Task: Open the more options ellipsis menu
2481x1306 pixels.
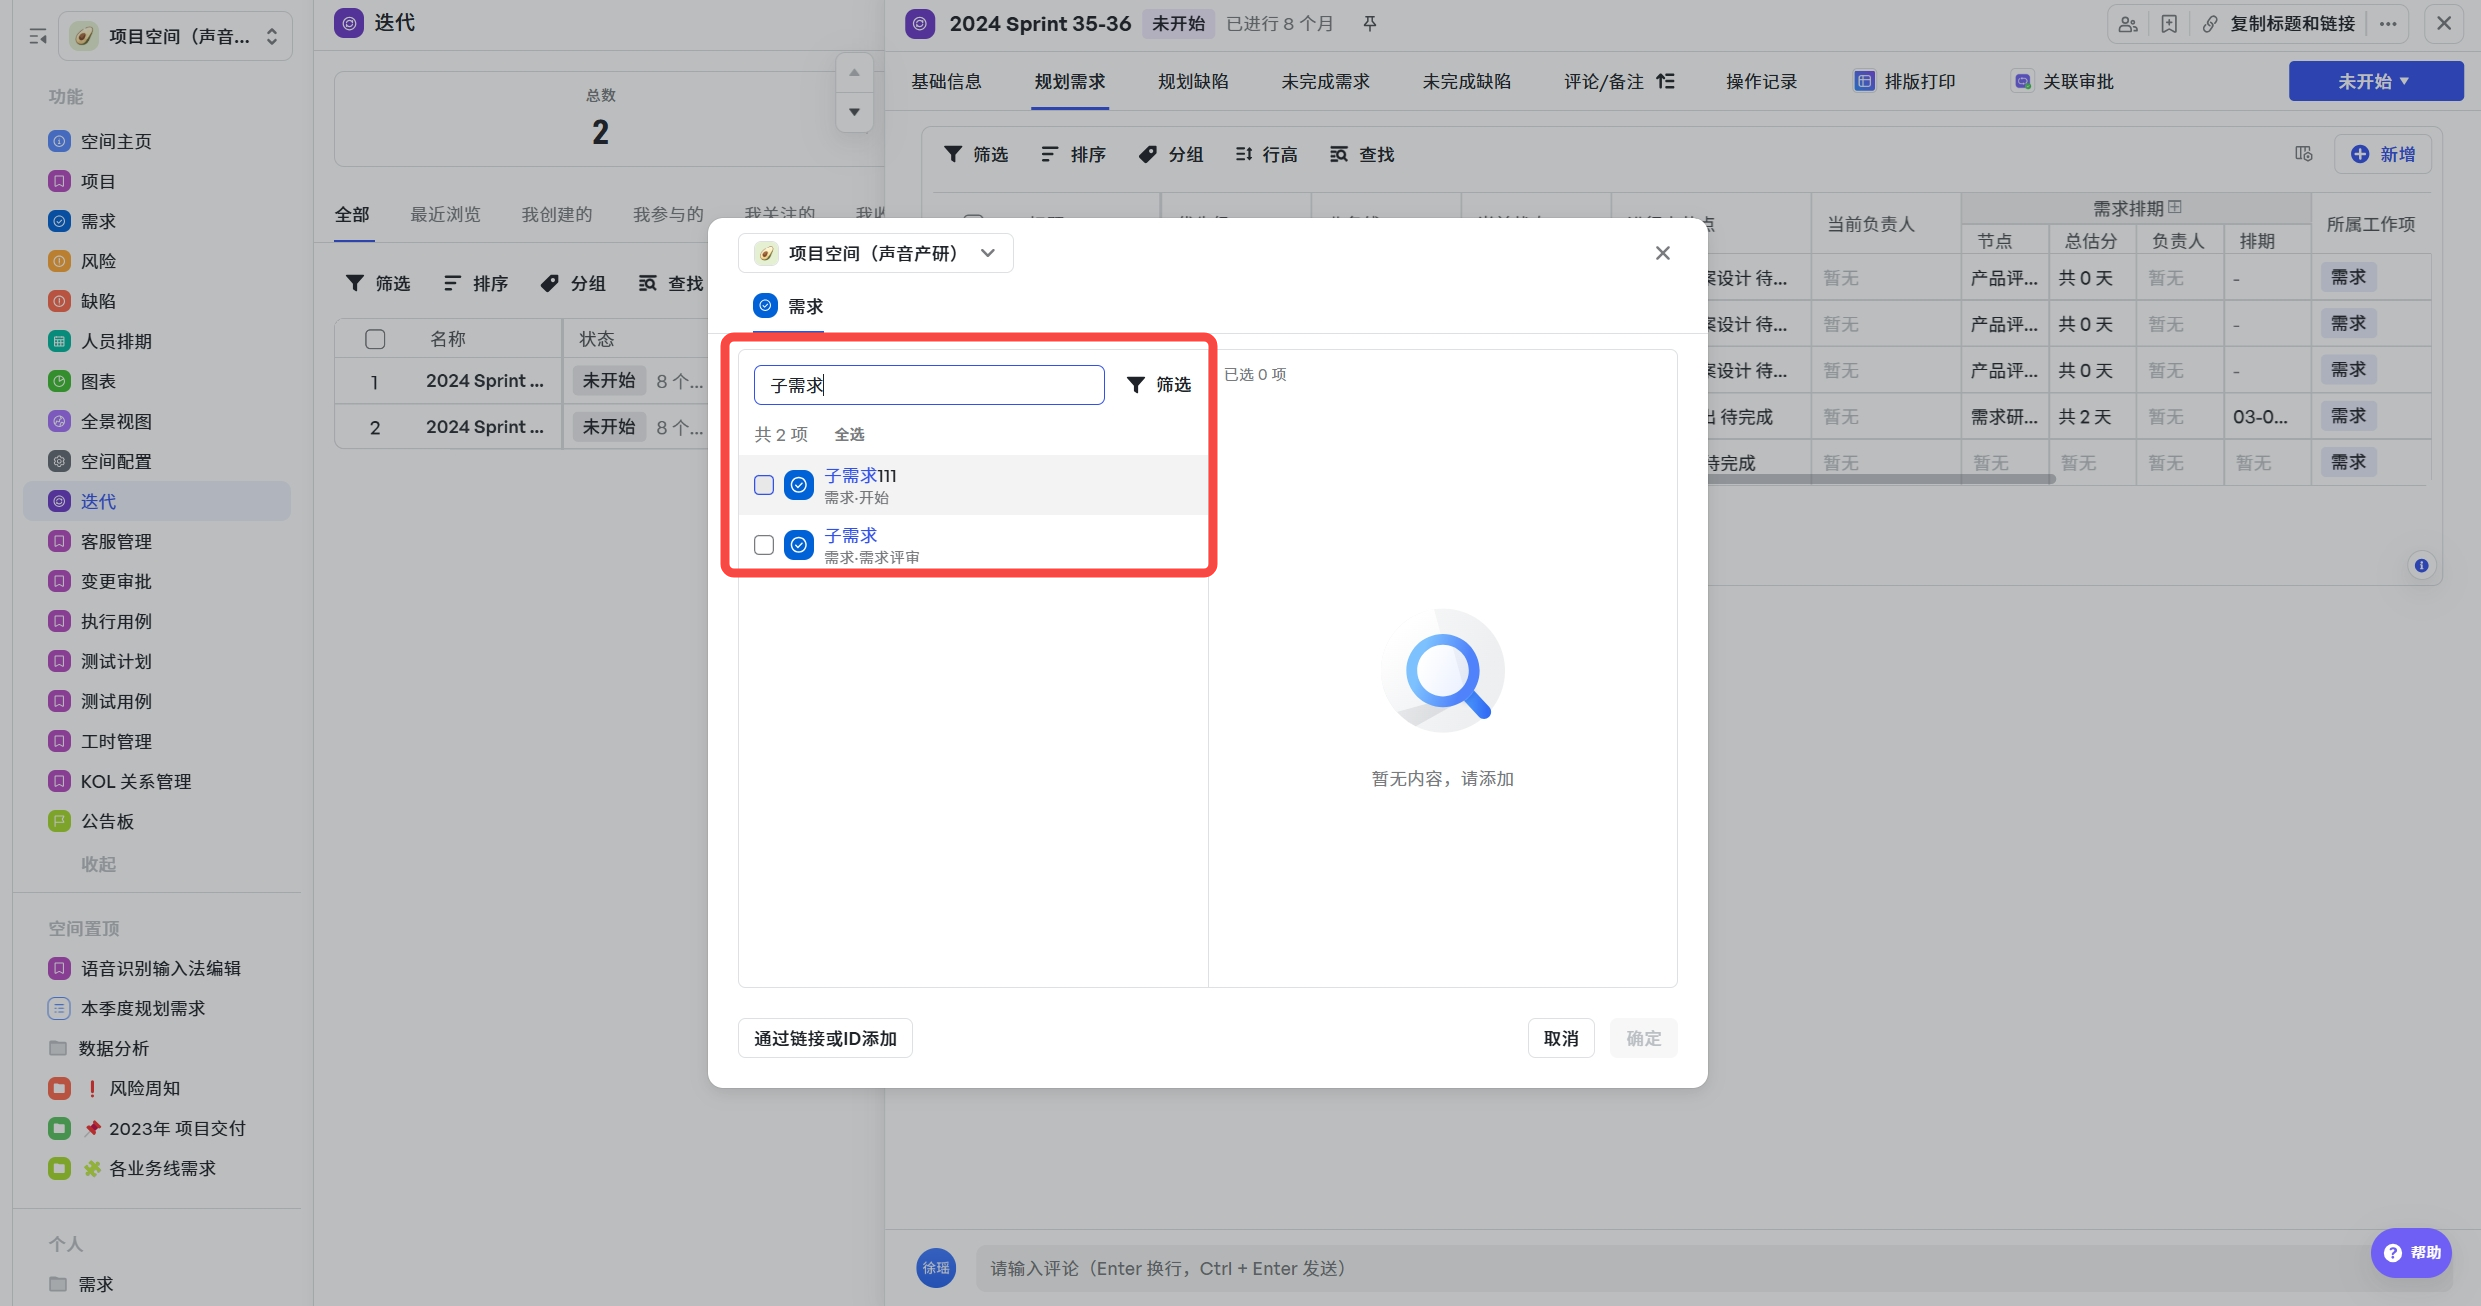Action: click(2388, 24)
